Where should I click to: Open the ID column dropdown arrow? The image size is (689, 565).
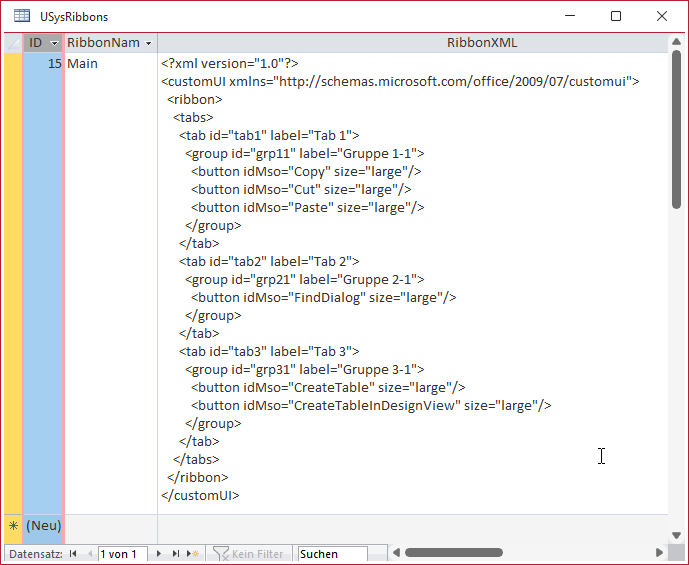pos(54,43)
